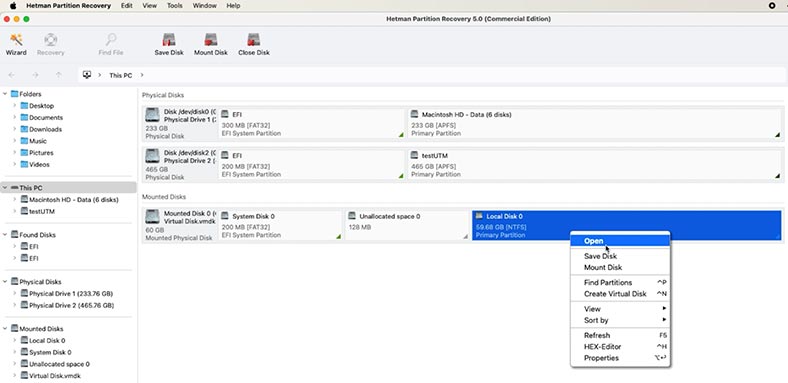Go up one level with the up arrow
Image resolution: width=788 pixels, height=383 pixels.
(x=59, y=75)
